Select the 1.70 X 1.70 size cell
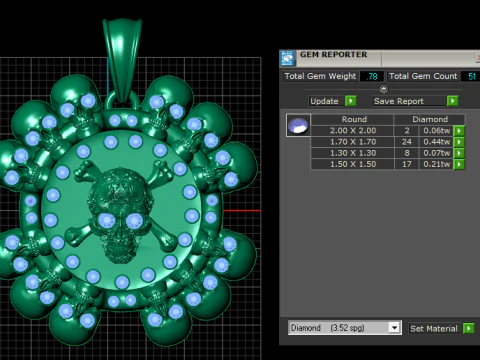Screen dimensions: 480x360 [x=353, y=142]
